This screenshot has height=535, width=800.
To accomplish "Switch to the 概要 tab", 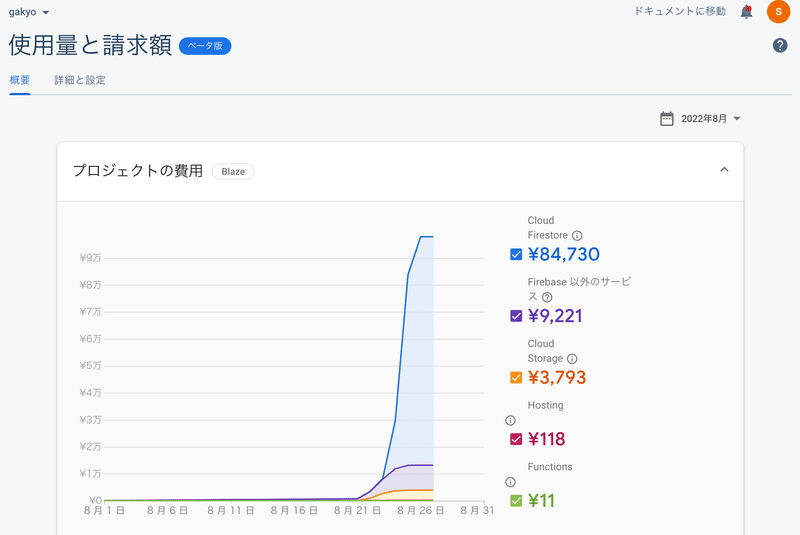I will pyautogui.click(x=20, y=80).
